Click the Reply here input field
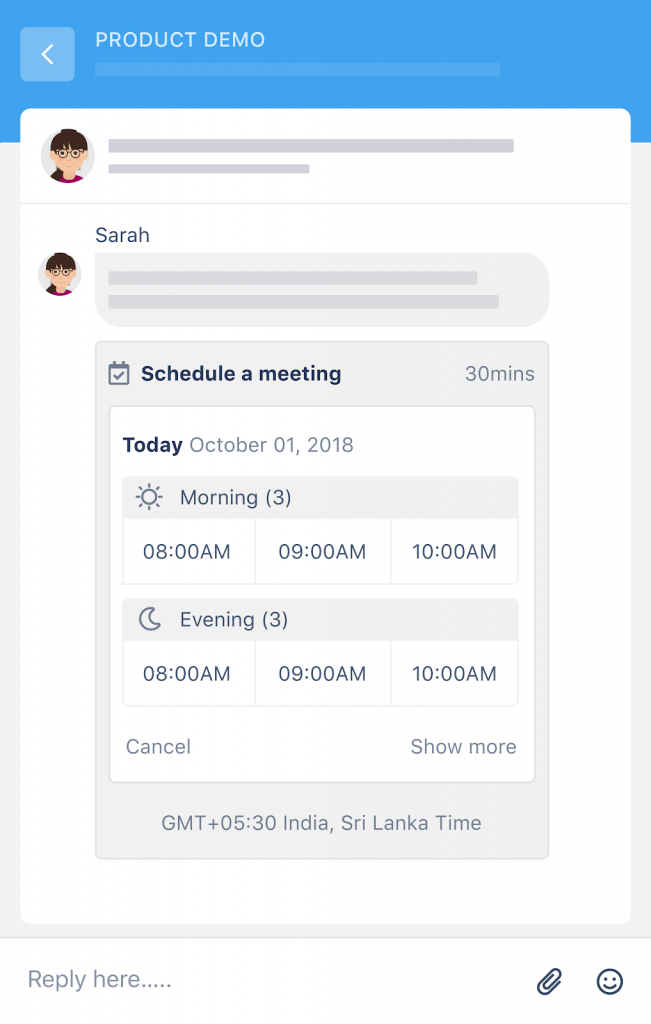 tap(98, 979)
